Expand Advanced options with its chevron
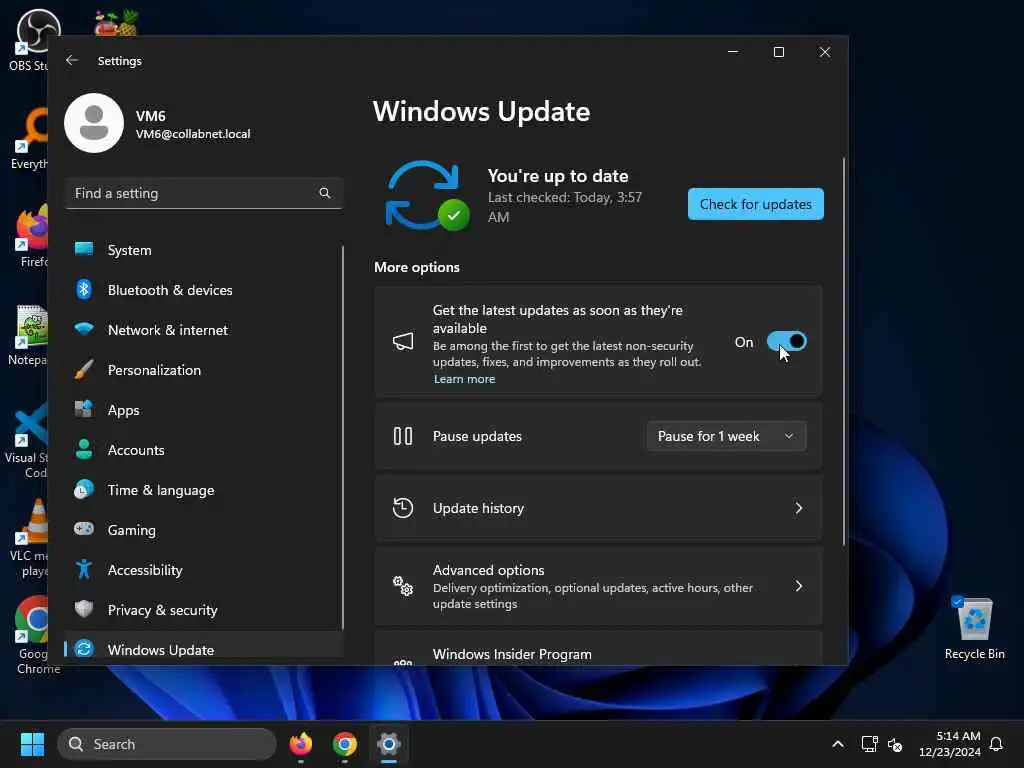The image size is (1024, 768). click(798, 586)
